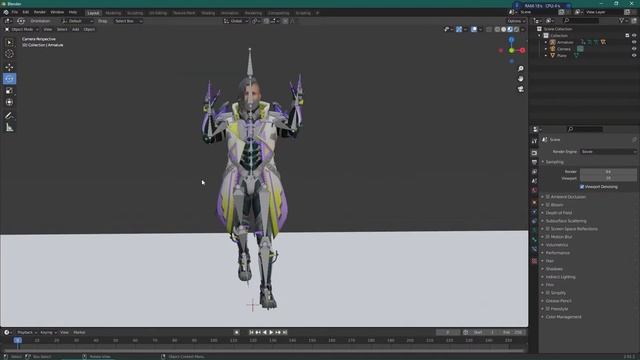Click the blue Z axis gizmo ball
640x360 pixels.
[x=511, y=40]
